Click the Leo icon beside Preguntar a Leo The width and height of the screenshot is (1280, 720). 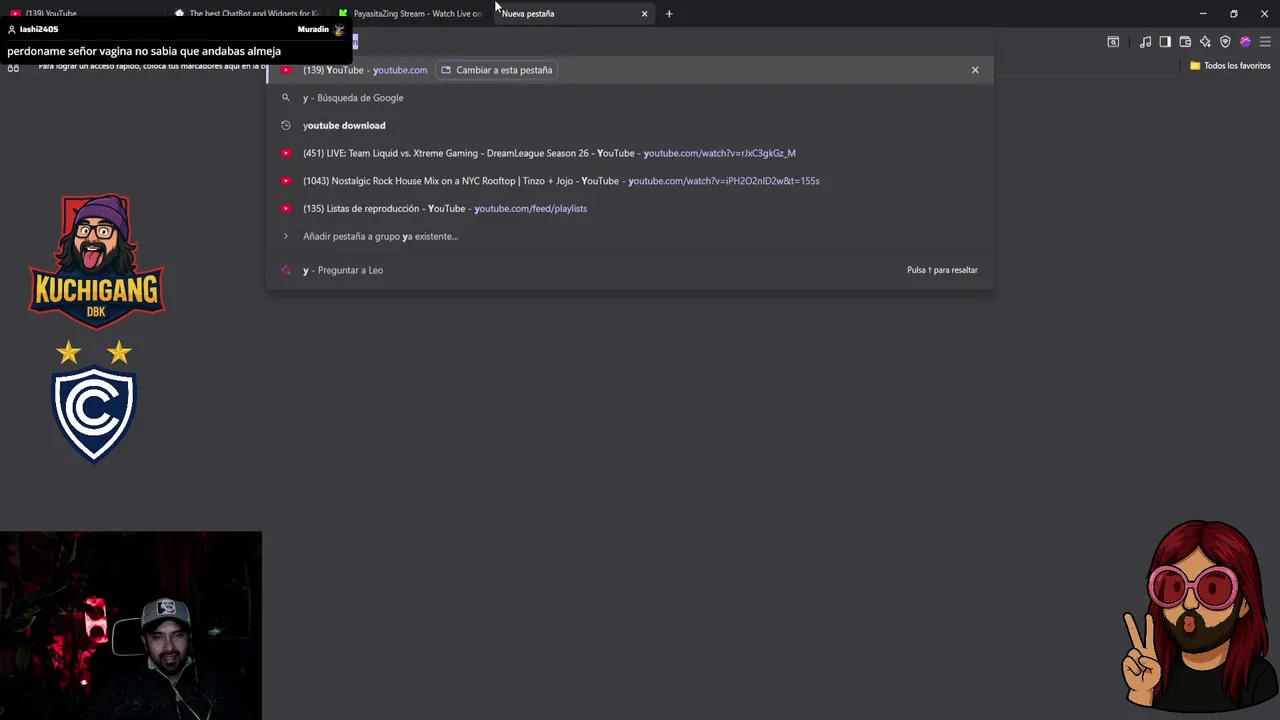click(x=286, y=270)
